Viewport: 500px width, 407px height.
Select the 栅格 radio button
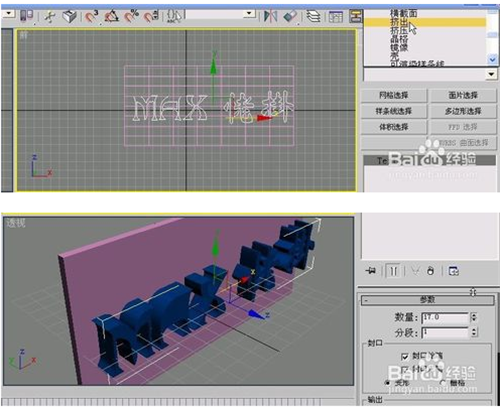point(444,383)
